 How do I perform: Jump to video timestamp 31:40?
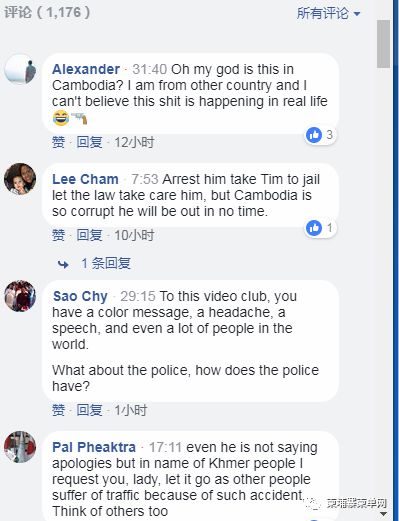149,69
